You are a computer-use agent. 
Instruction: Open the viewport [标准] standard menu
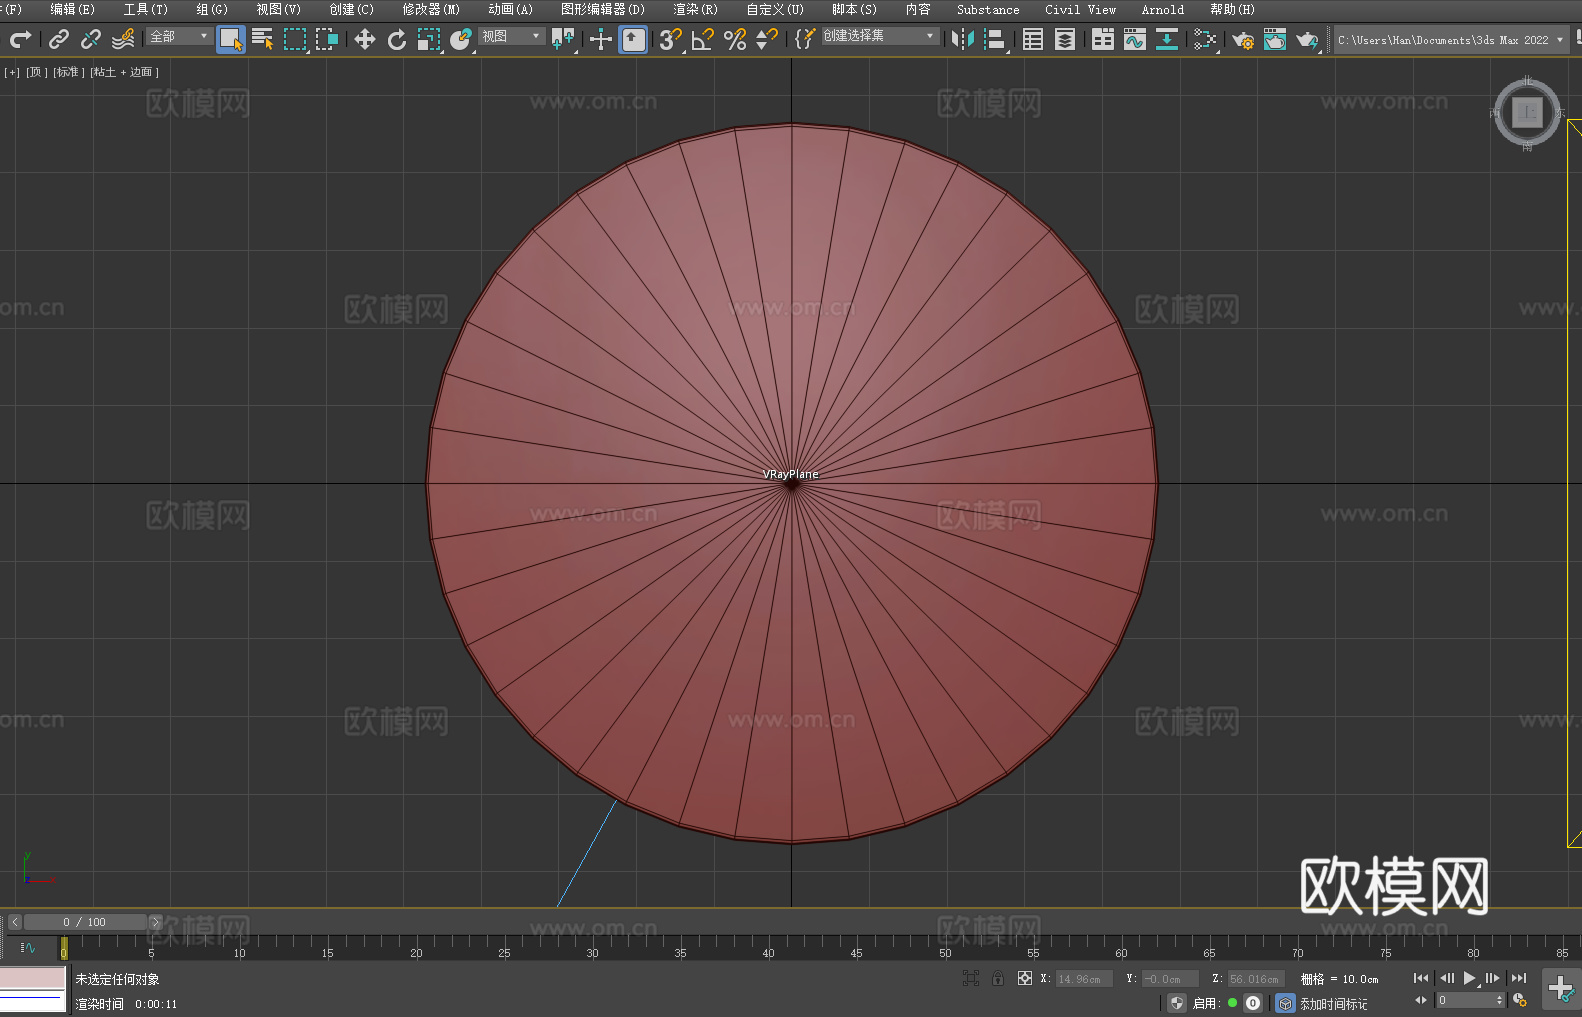coord(68,72)
